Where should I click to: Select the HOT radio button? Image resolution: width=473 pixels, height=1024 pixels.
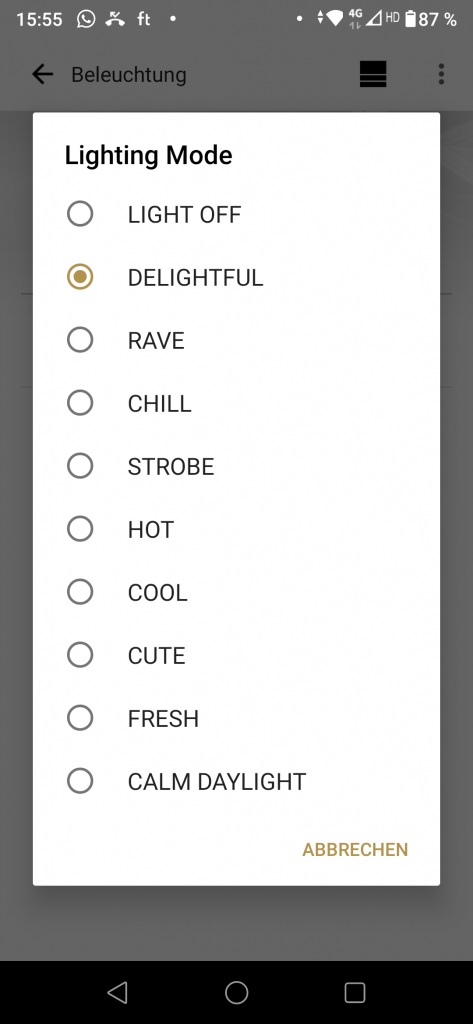236,529
